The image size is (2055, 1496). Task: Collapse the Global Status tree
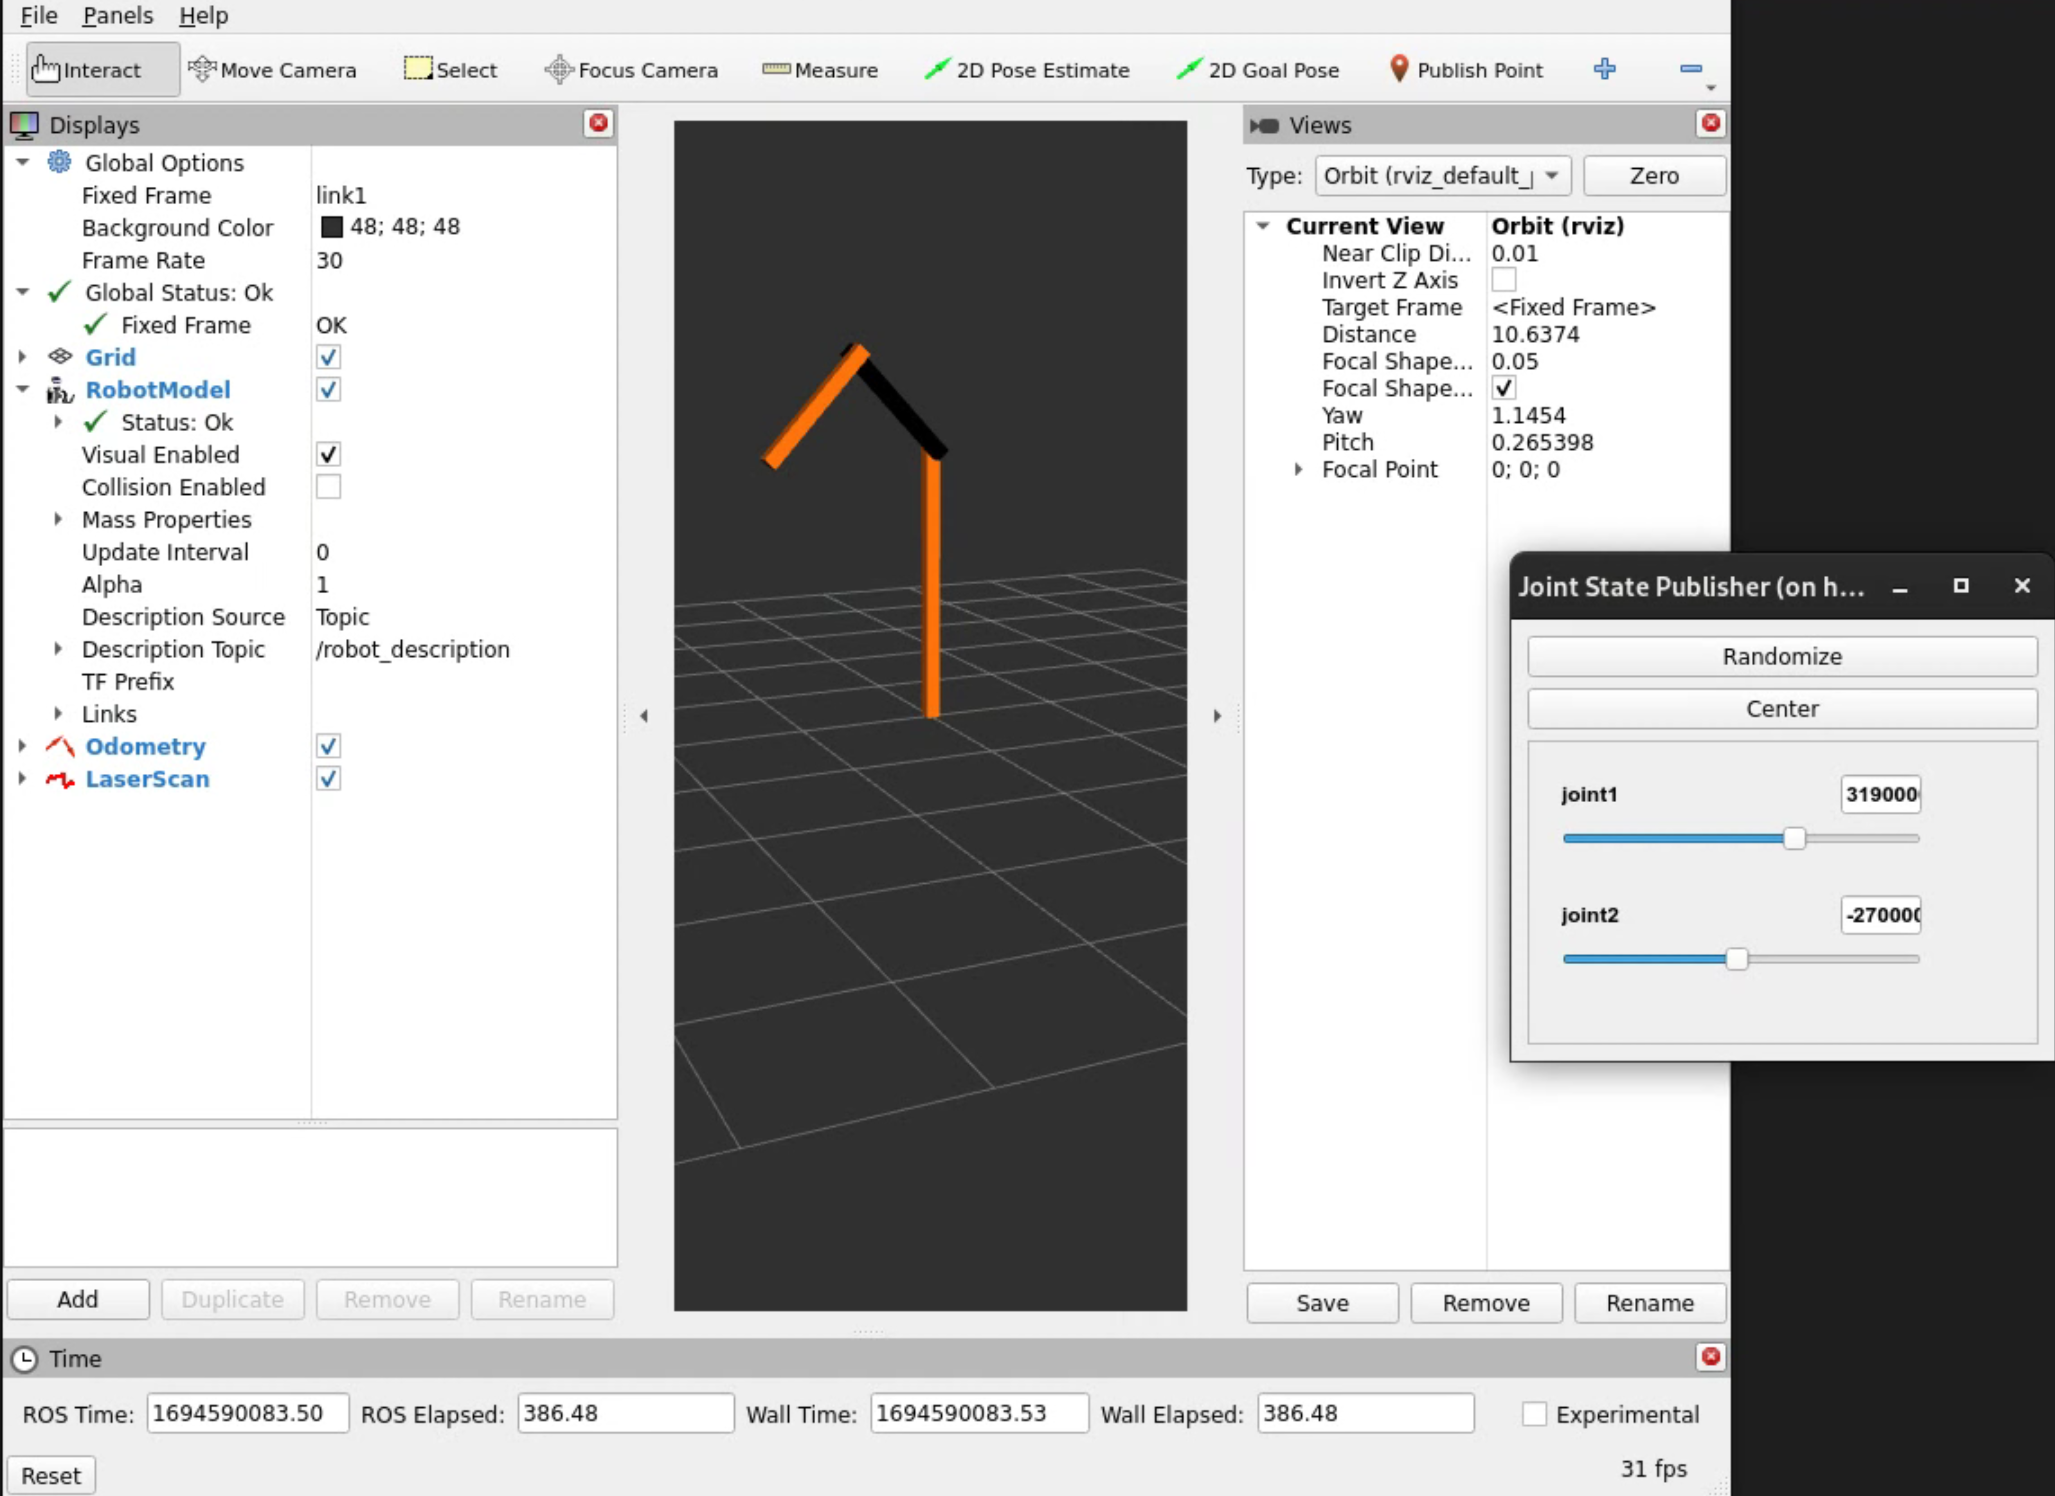22,292
